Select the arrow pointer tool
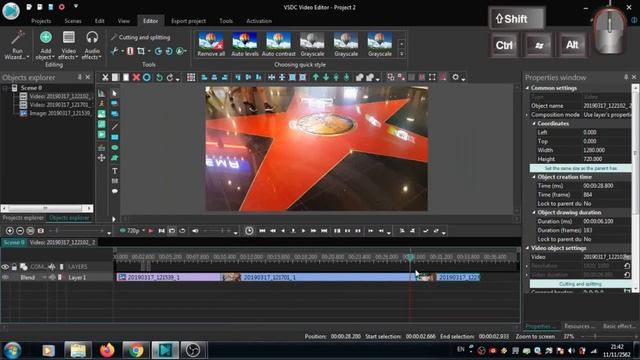This screenshot has width=640, height=360. (x=115, y=93)
